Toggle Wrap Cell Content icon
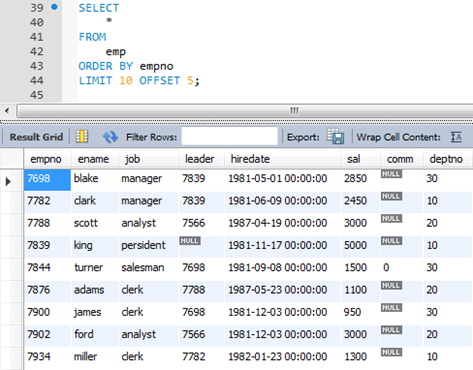 [x=456, y=137]
